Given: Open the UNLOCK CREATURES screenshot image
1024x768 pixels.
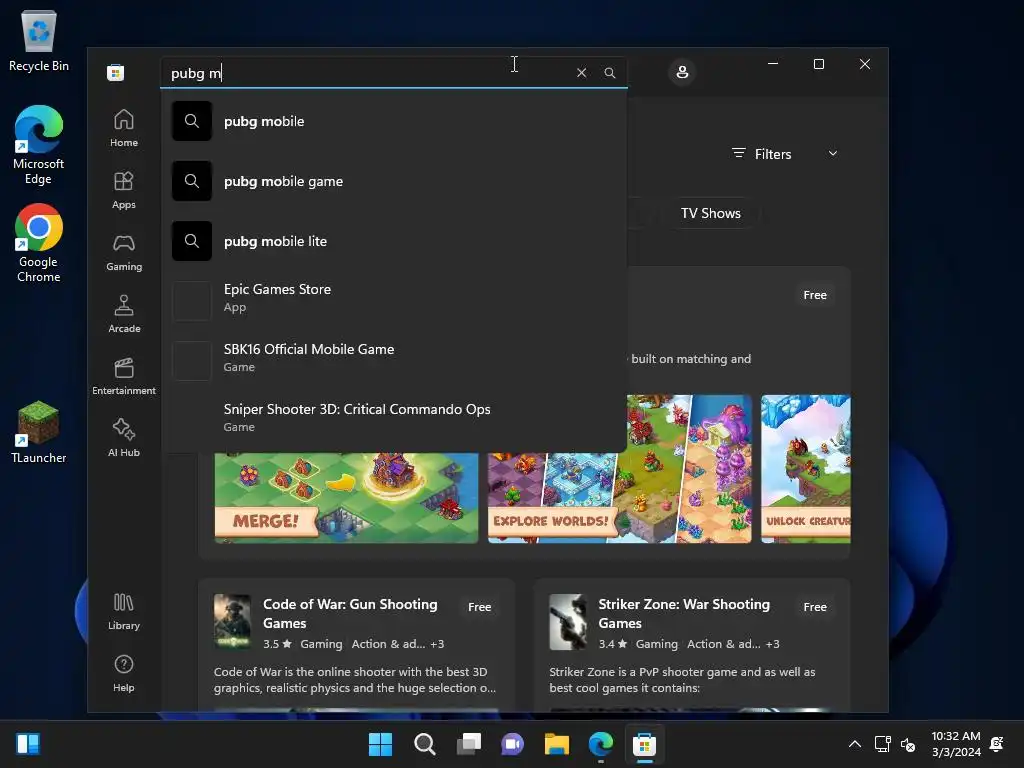Looking at the screenshot, I should click(x=805, y=469).
